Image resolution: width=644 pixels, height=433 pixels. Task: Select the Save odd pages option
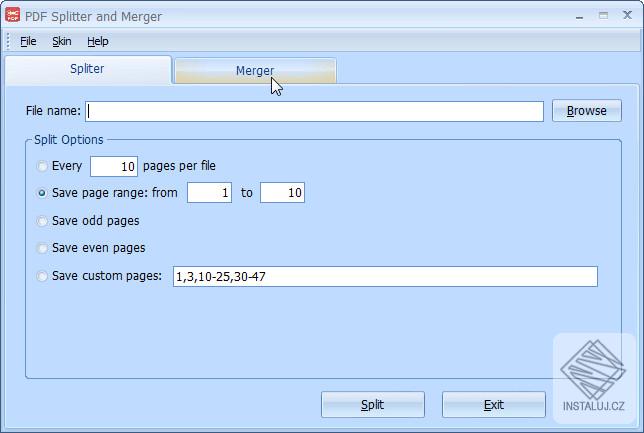42,221
